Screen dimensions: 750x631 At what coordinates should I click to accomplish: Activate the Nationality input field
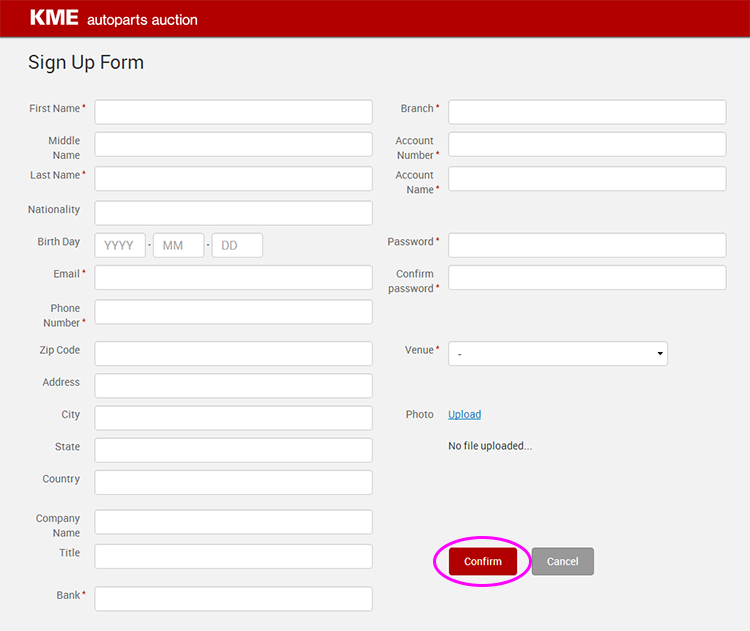pos(233,213)
